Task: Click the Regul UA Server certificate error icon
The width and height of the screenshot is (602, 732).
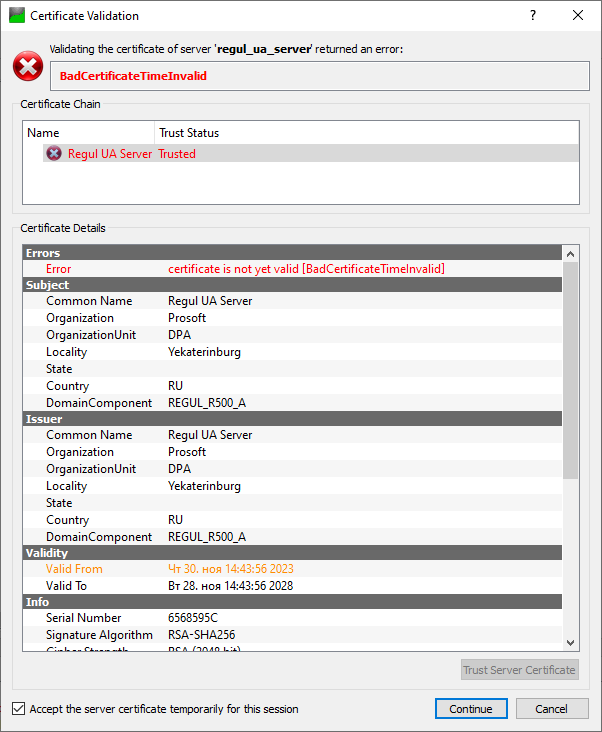Action: point(54,154)
